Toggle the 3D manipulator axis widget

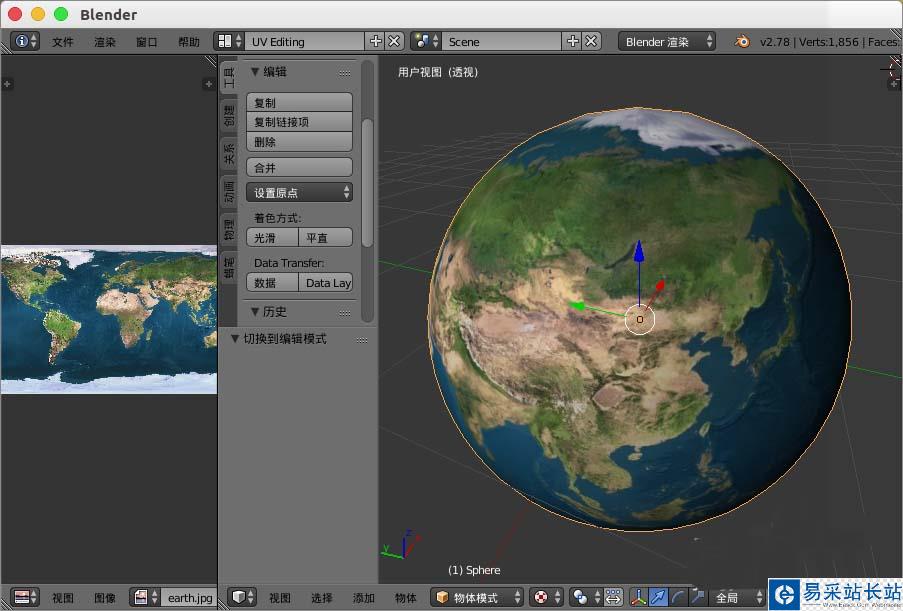point(640,597)
